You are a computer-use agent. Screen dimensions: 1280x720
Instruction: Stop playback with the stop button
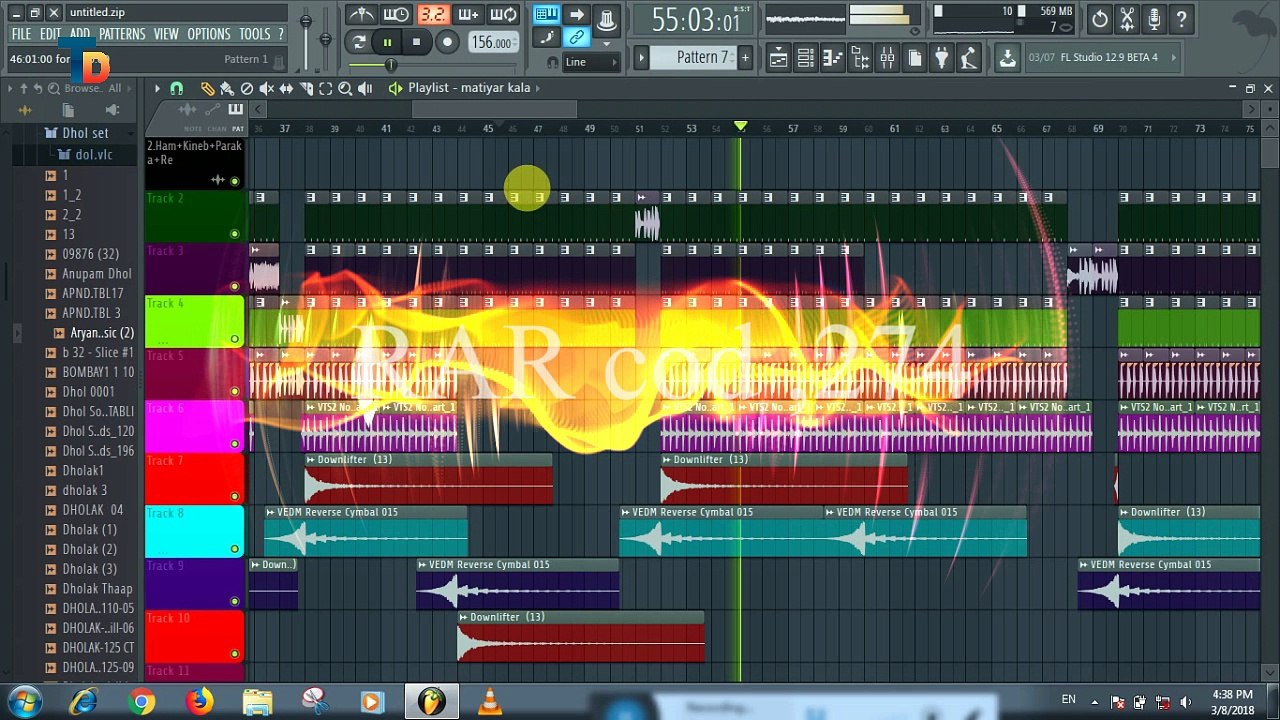point(416,42)
